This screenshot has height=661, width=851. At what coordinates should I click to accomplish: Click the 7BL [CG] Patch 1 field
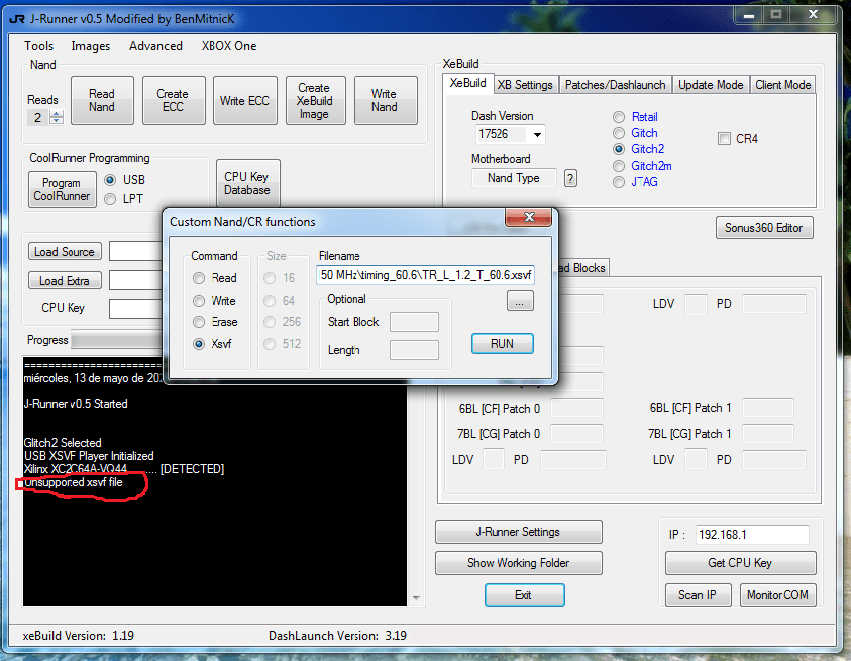pyautogui.click(x=767, y=434)
